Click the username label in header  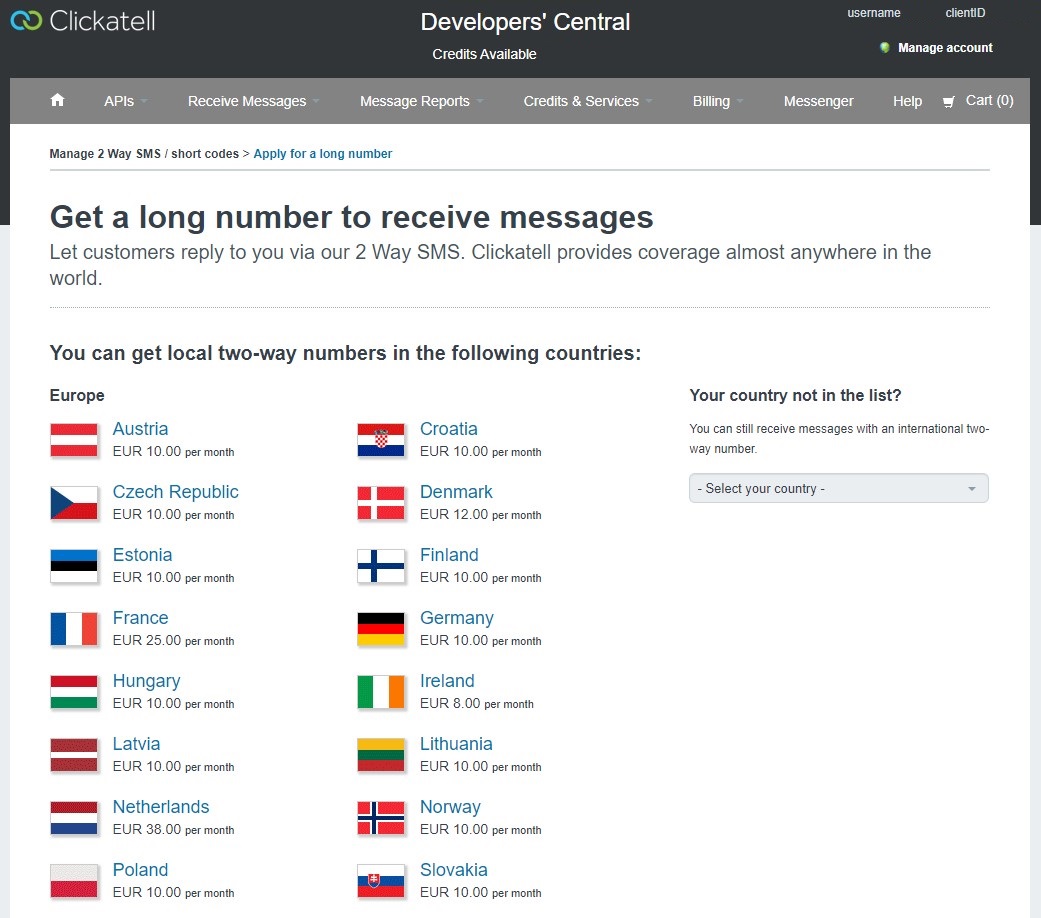pyautogui.click(x=874, y=13)
